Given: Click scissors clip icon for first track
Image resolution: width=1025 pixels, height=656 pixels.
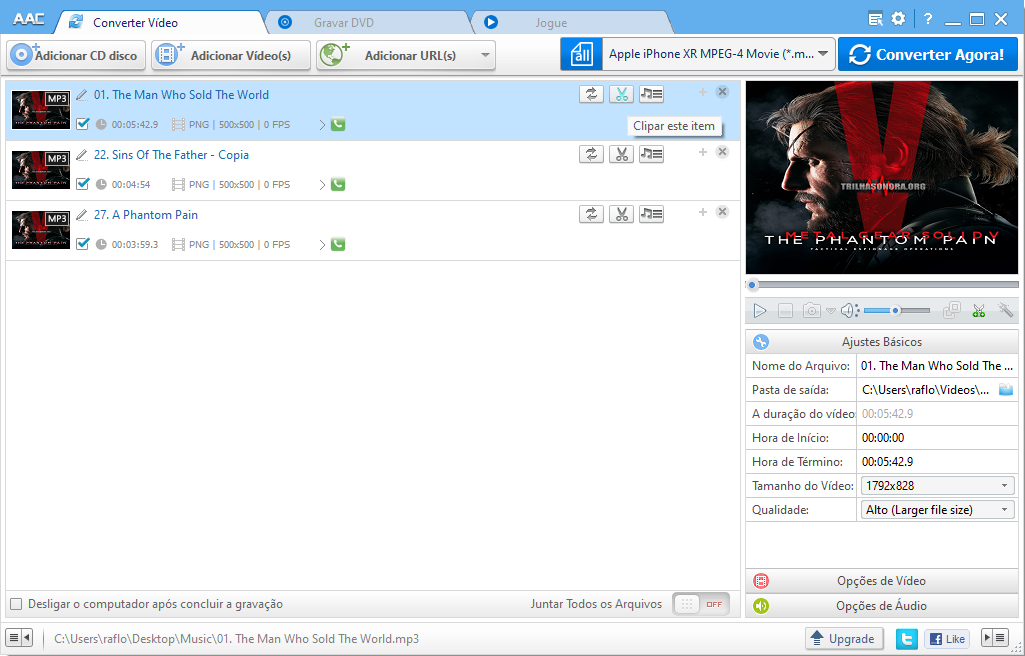Looking at the screenshot, I should click(x=621, y=94).
